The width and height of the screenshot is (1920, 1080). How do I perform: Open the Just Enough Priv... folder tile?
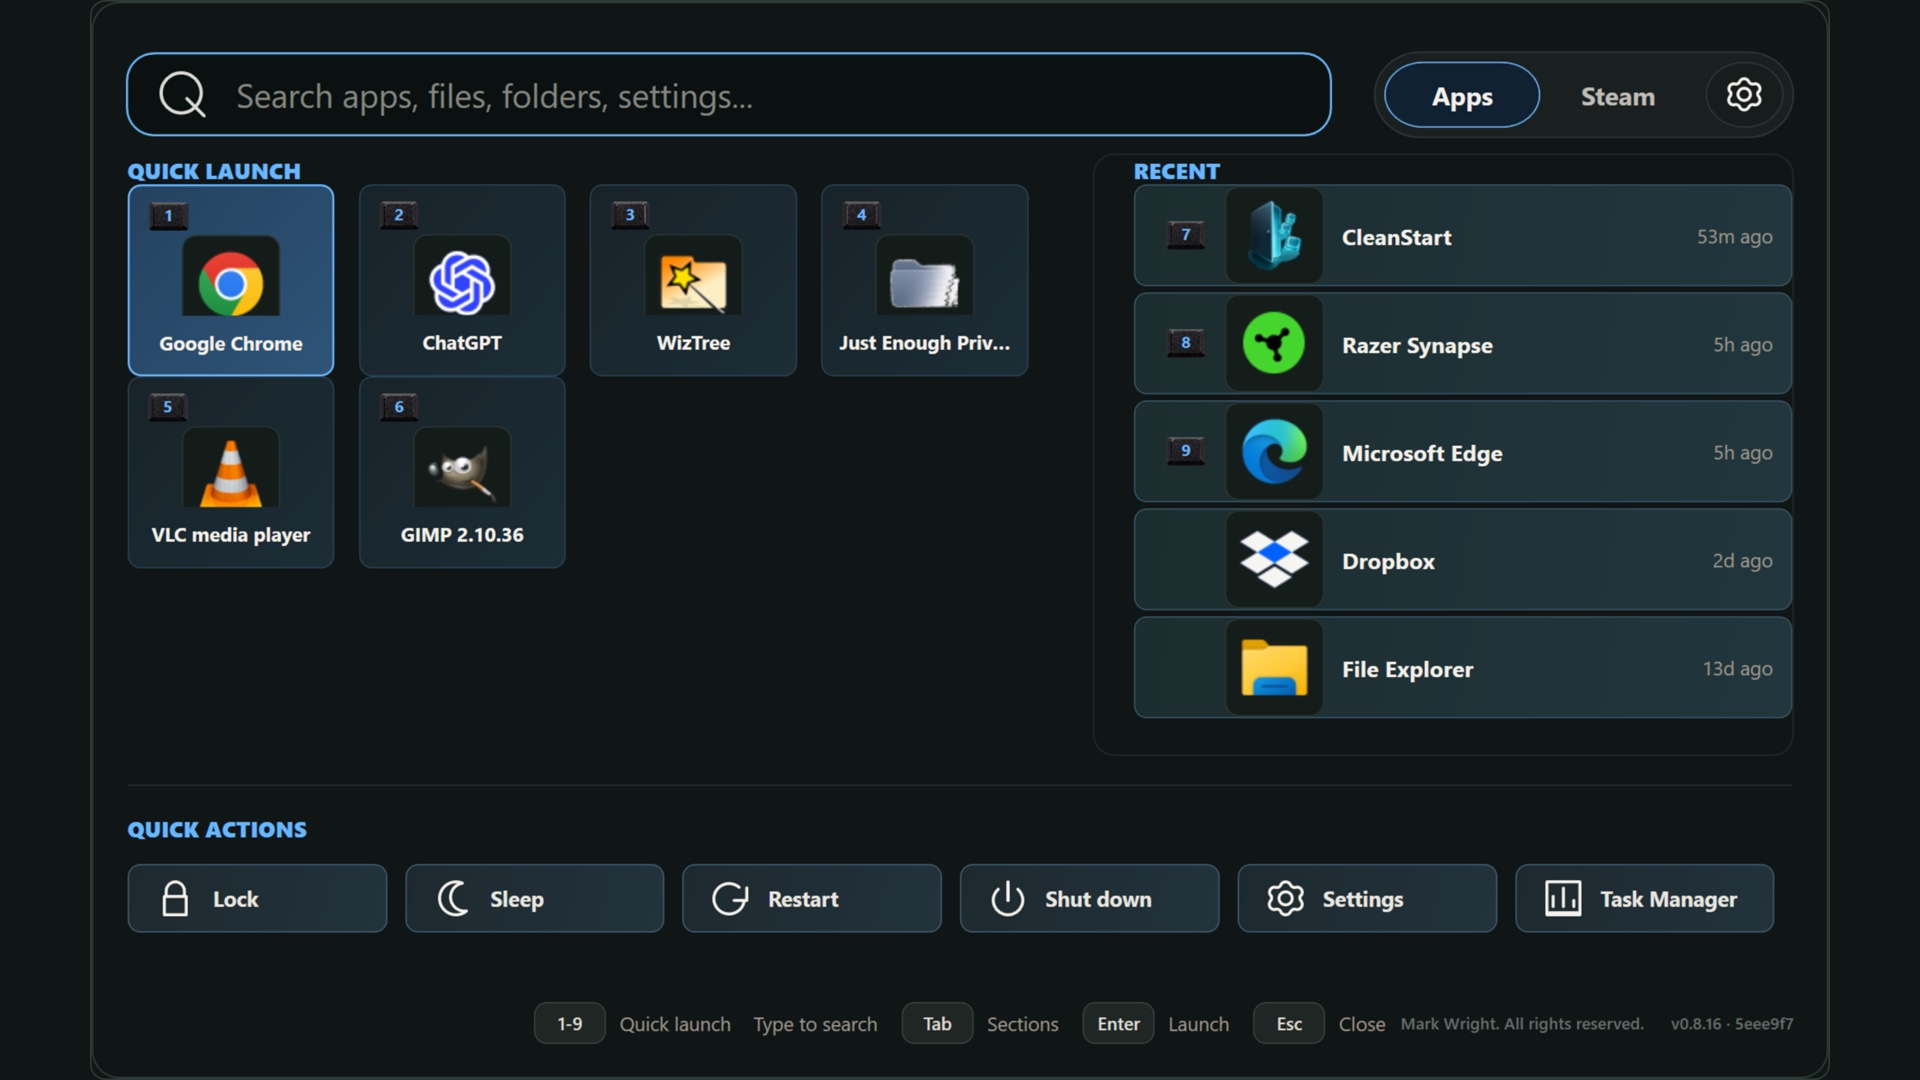[x=924, y=280]
